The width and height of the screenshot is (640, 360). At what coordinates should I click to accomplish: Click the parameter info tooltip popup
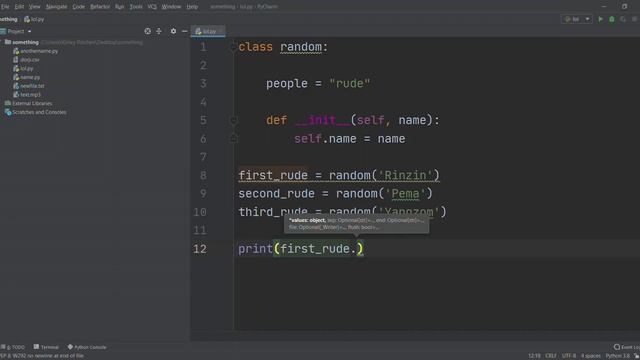[x=356, y=224]
